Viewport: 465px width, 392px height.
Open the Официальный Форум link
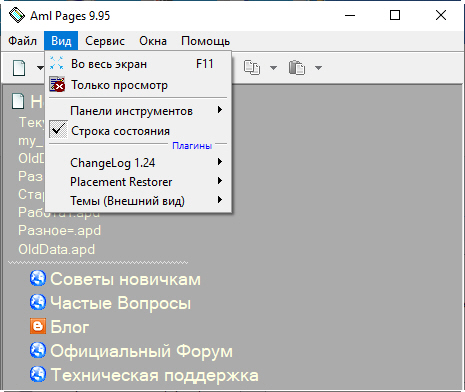tap(141, 351)
